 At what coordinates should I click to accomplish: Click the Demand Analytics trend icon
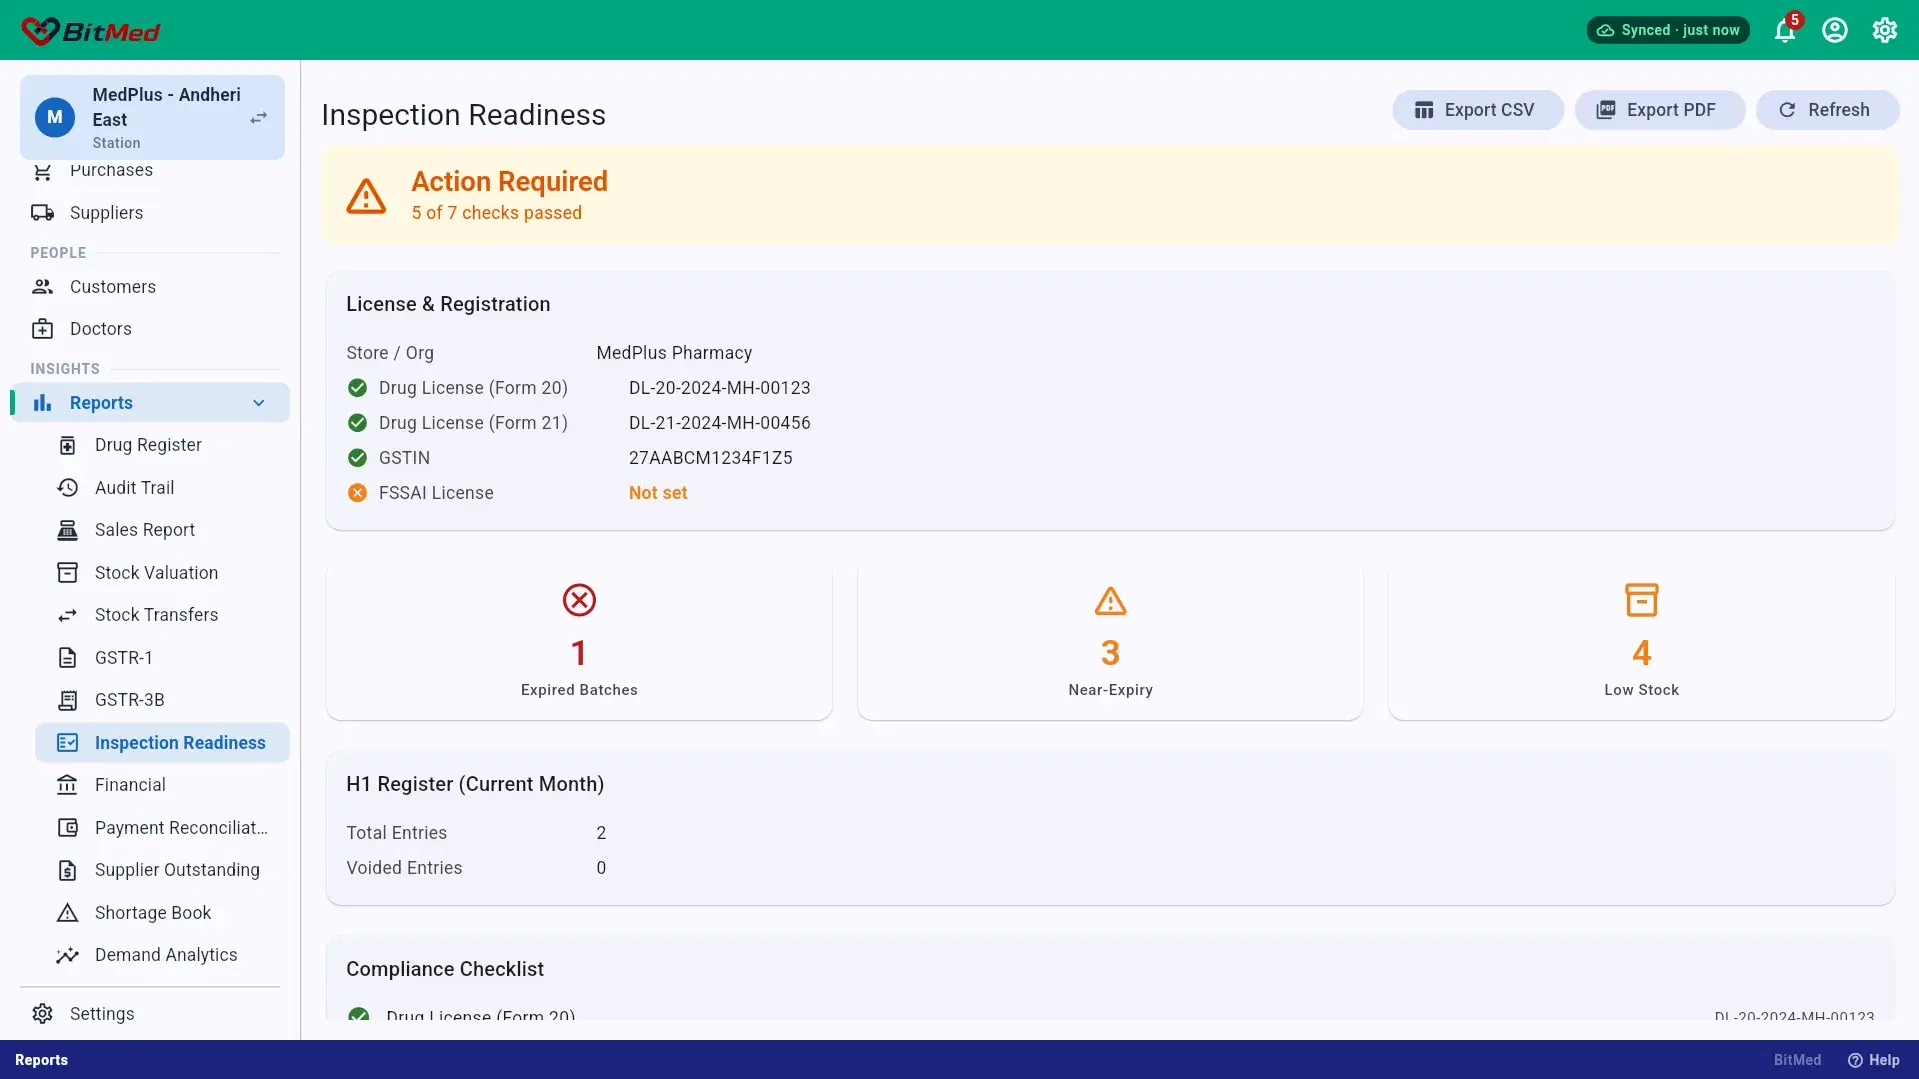(x=67, y=955)
